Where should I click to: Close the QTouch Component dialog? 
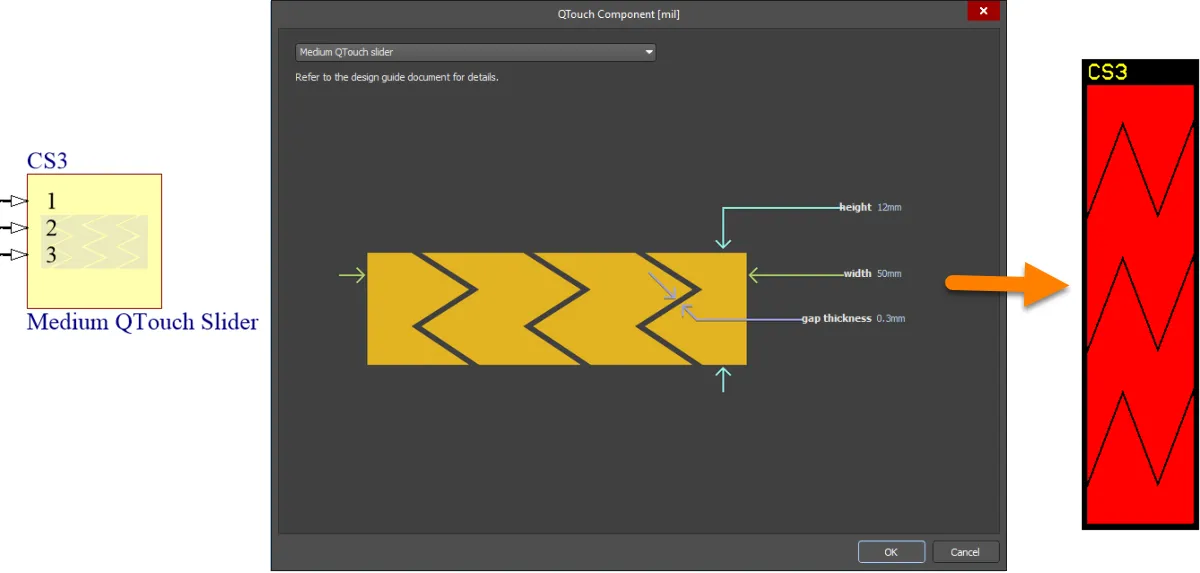(x=984, y=11)
